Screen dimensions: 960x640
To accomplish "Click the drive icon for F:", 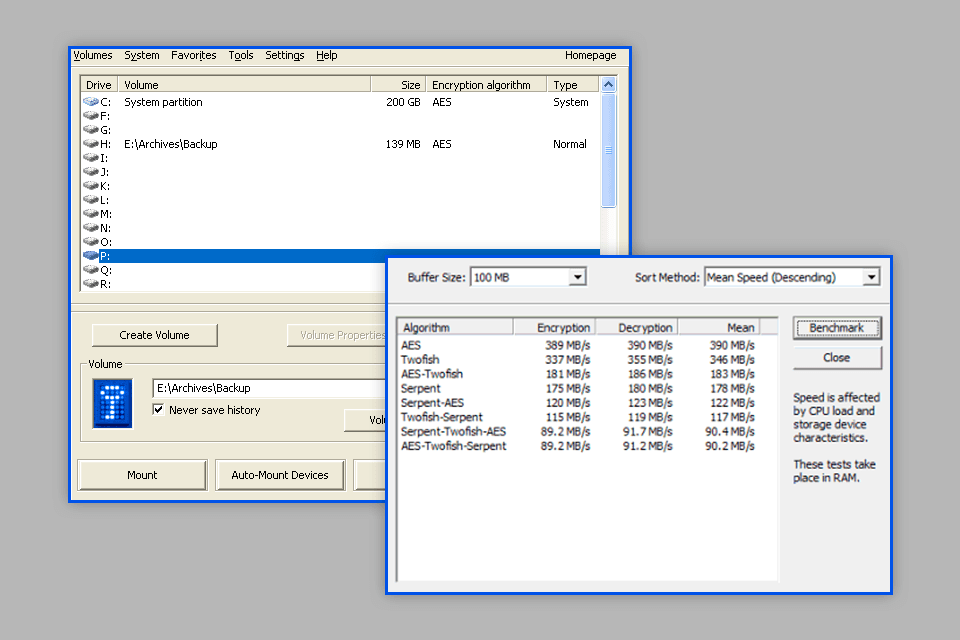I will coord(91,116).
